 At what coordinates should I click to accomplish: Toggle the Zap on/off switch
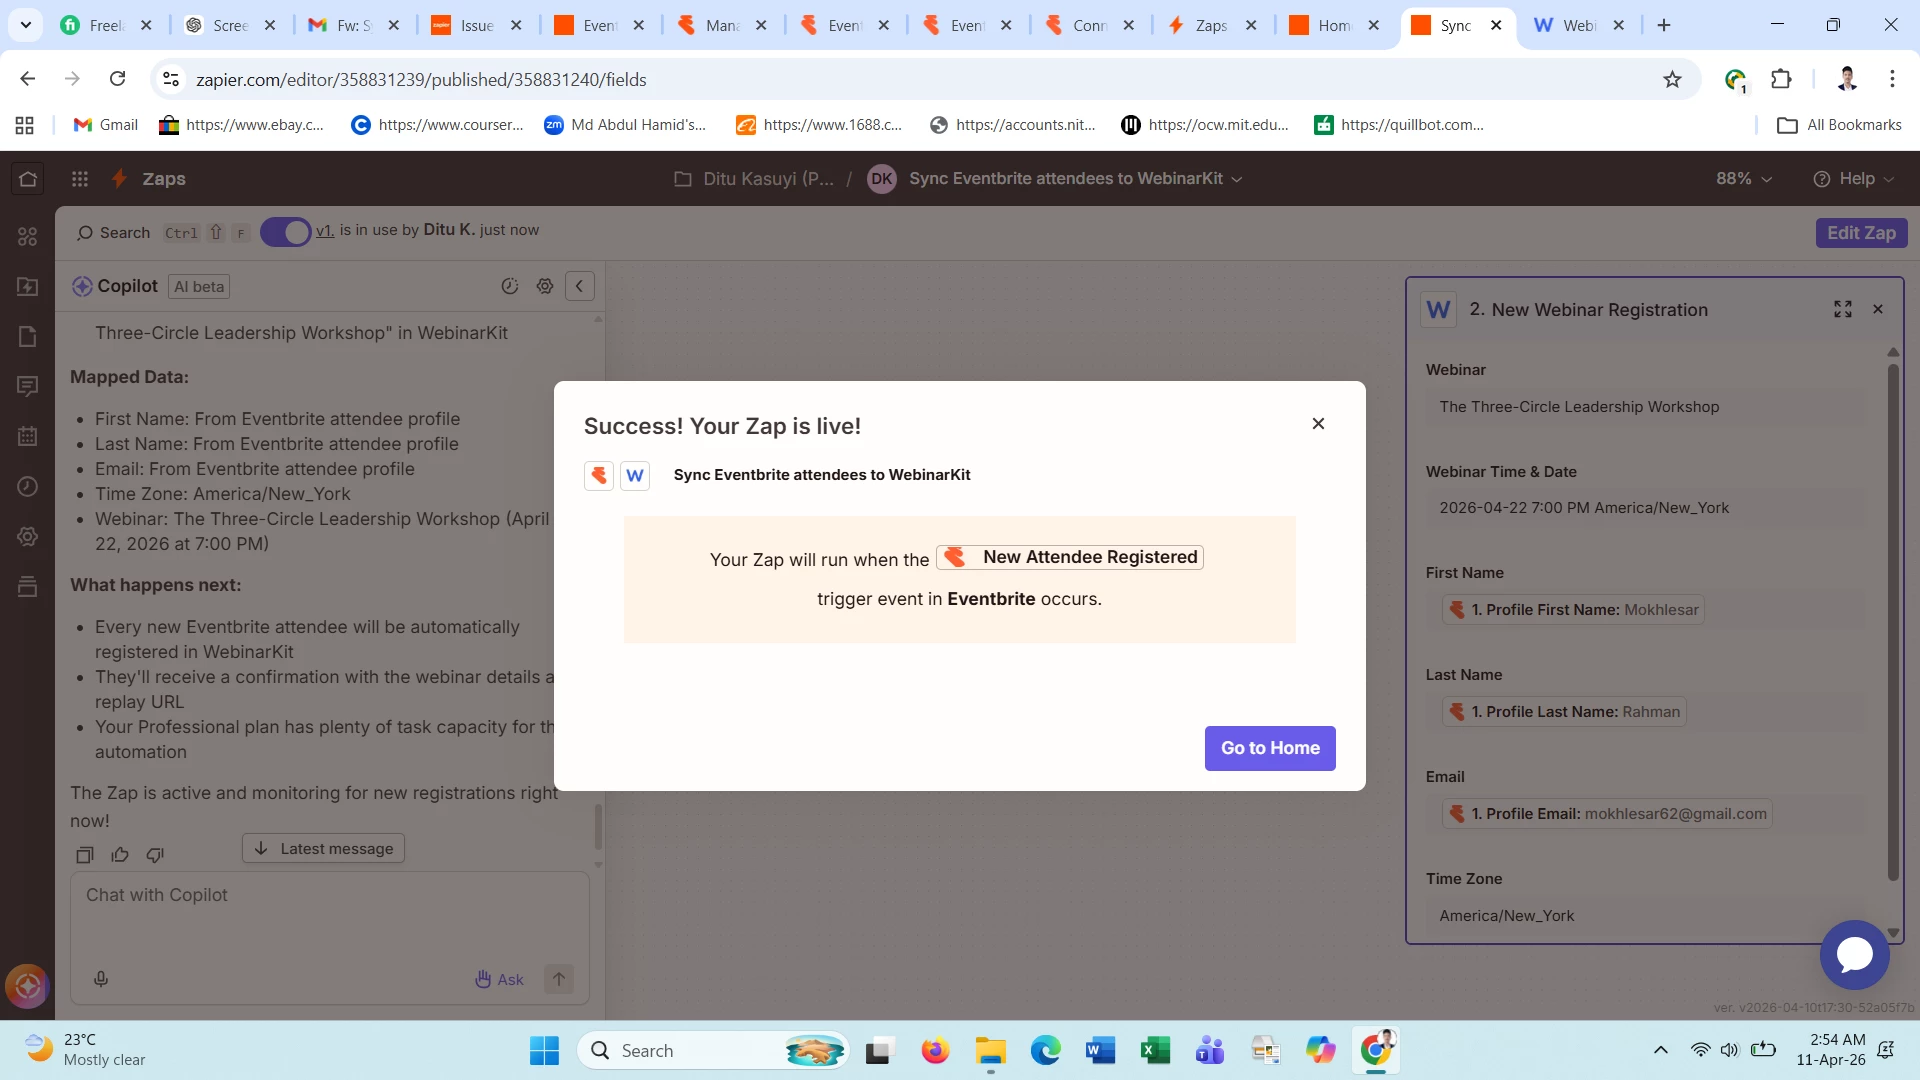[286, 232]
